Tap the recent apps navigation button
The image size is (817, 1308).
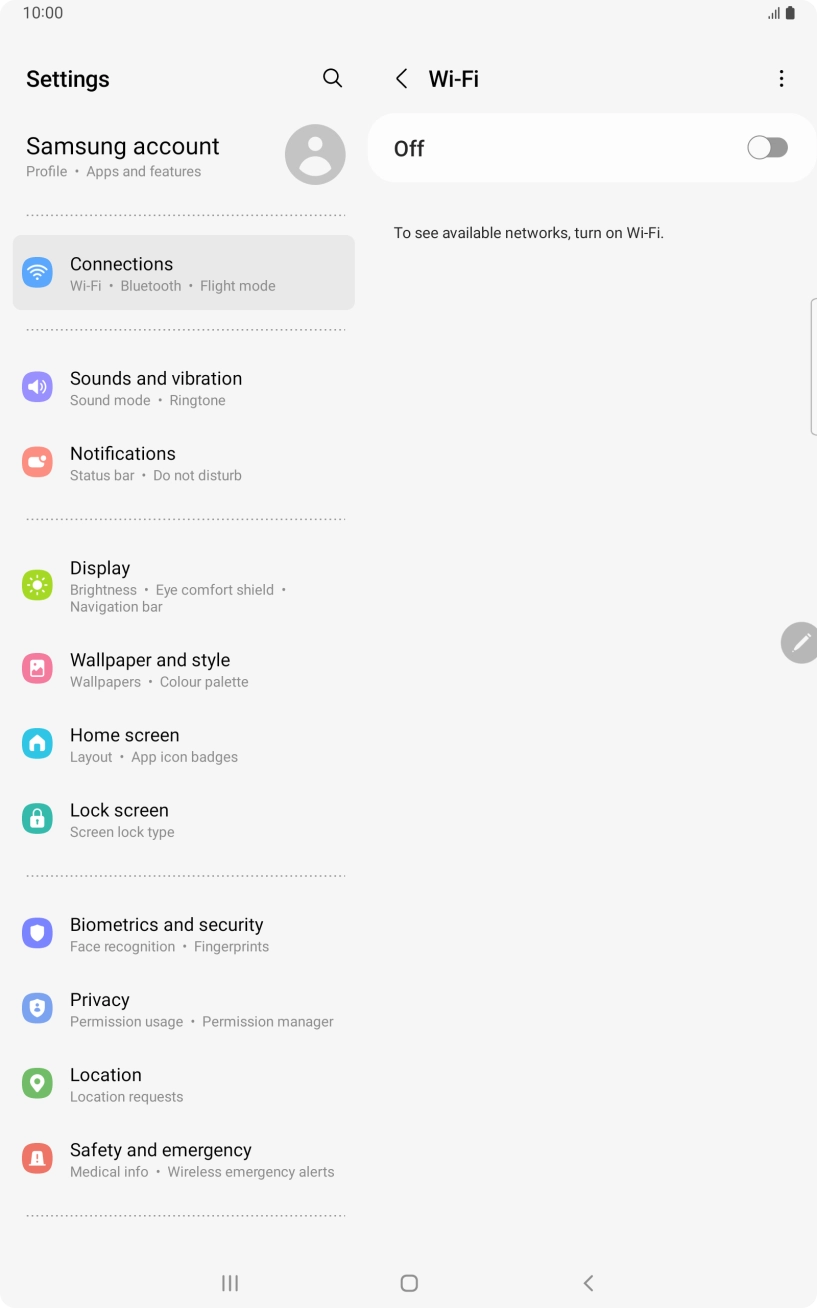point(230,1283)
